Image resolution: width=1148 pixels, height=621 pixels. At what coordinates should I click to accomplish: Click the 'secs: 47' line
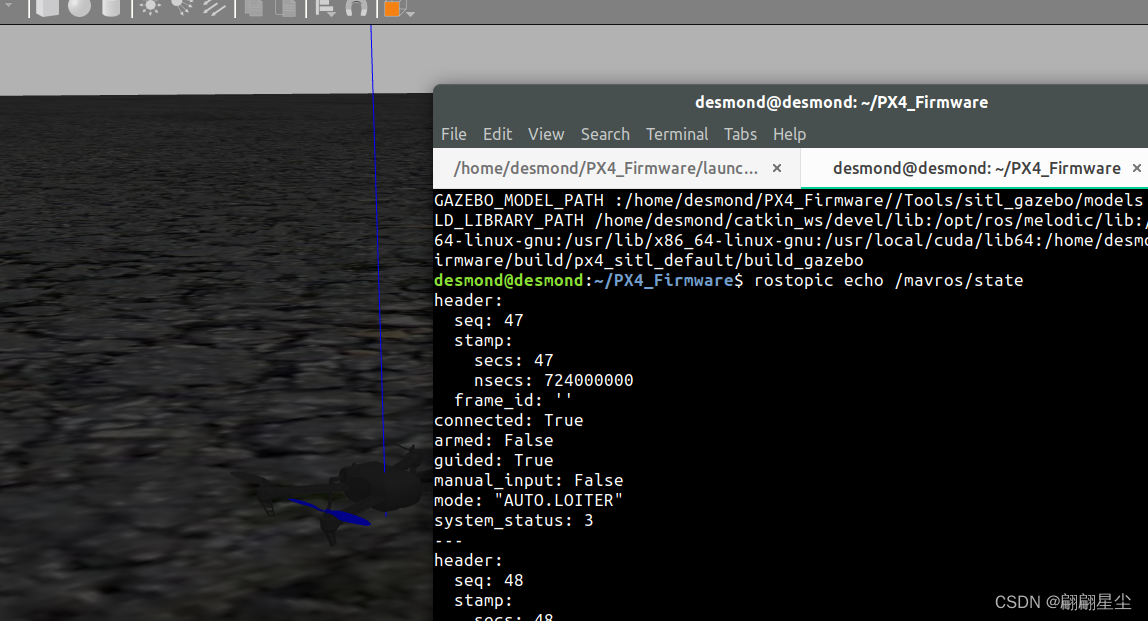point(513,360)
